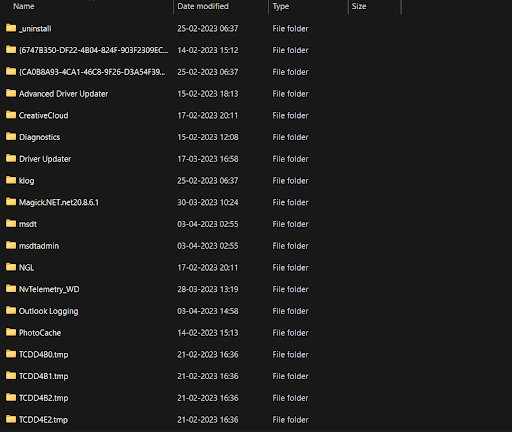Select the TCDD4B2.tmp folder name

[43, 398]
